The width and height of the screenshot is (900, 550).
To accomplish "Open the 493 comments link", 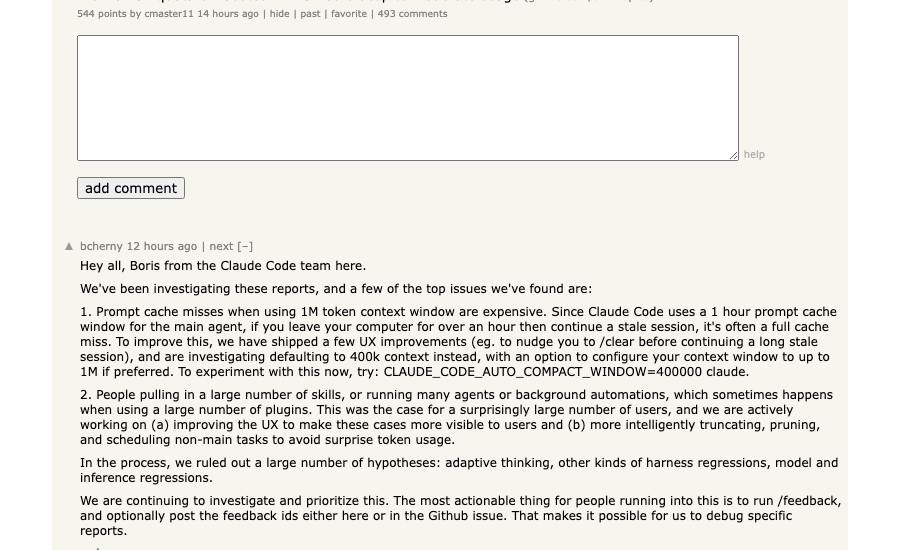I will tap(412, 14).
